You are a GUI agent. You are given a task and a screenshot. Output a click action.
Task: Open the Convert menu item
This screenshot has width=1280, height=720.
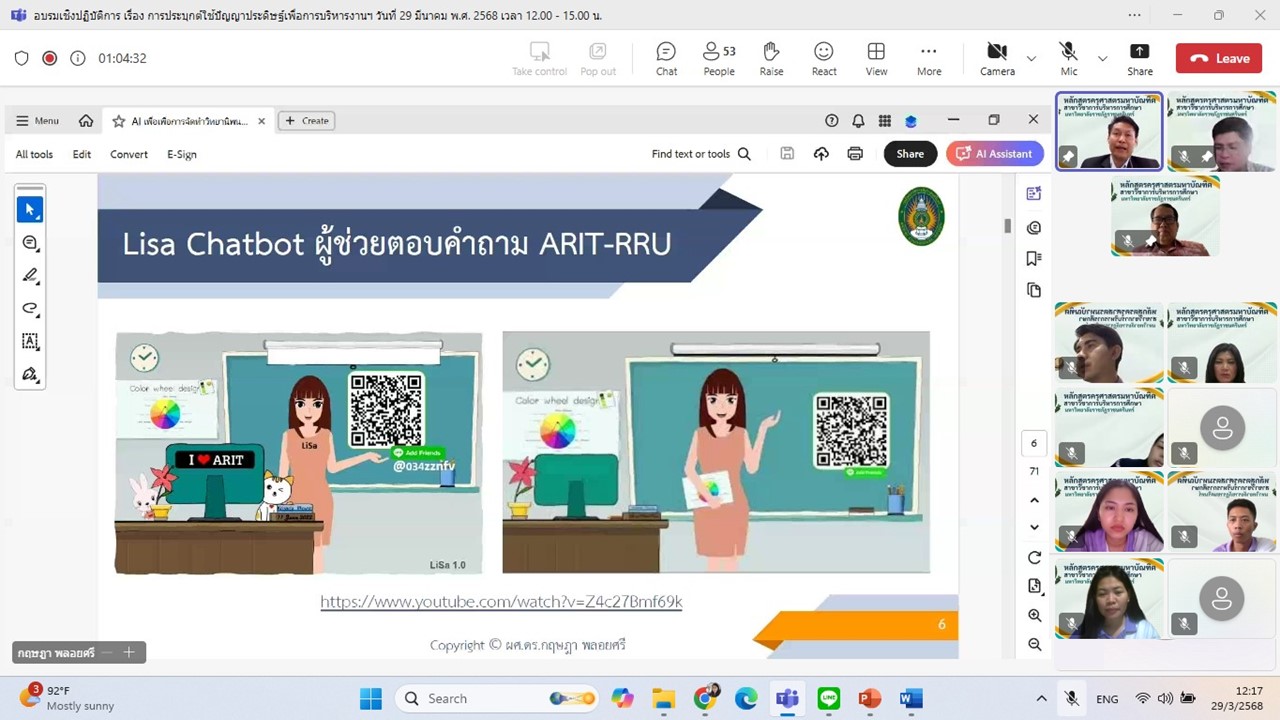coord(128,154)
